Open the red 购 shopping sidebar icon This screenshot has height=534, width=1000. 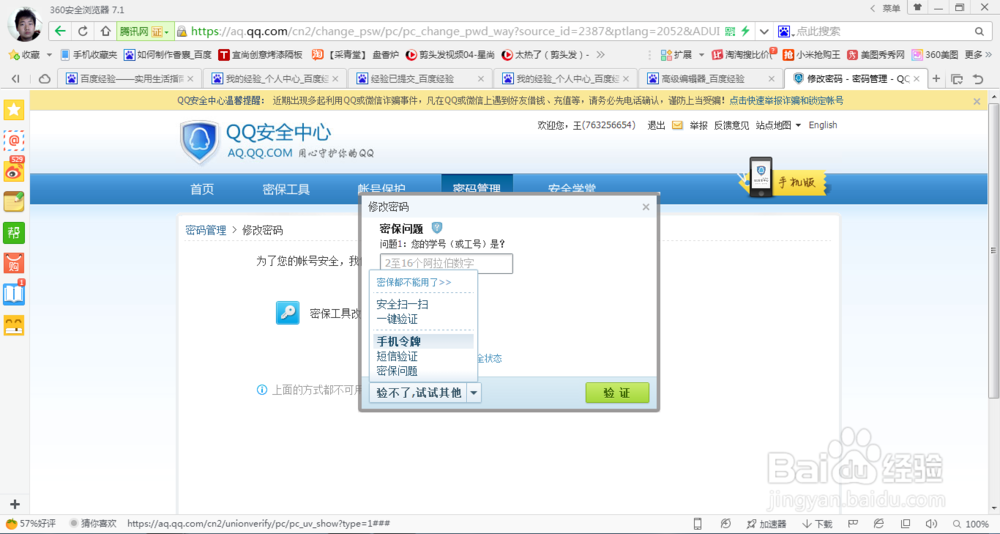(14, 263)
